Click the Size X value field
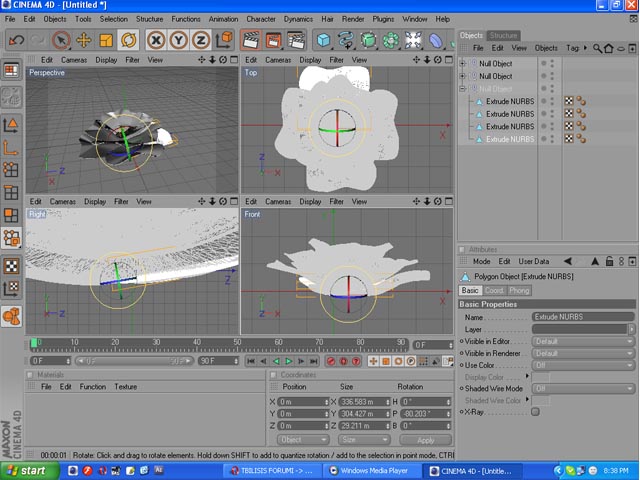Screen dimensions: 640x480 pos(364,402)
